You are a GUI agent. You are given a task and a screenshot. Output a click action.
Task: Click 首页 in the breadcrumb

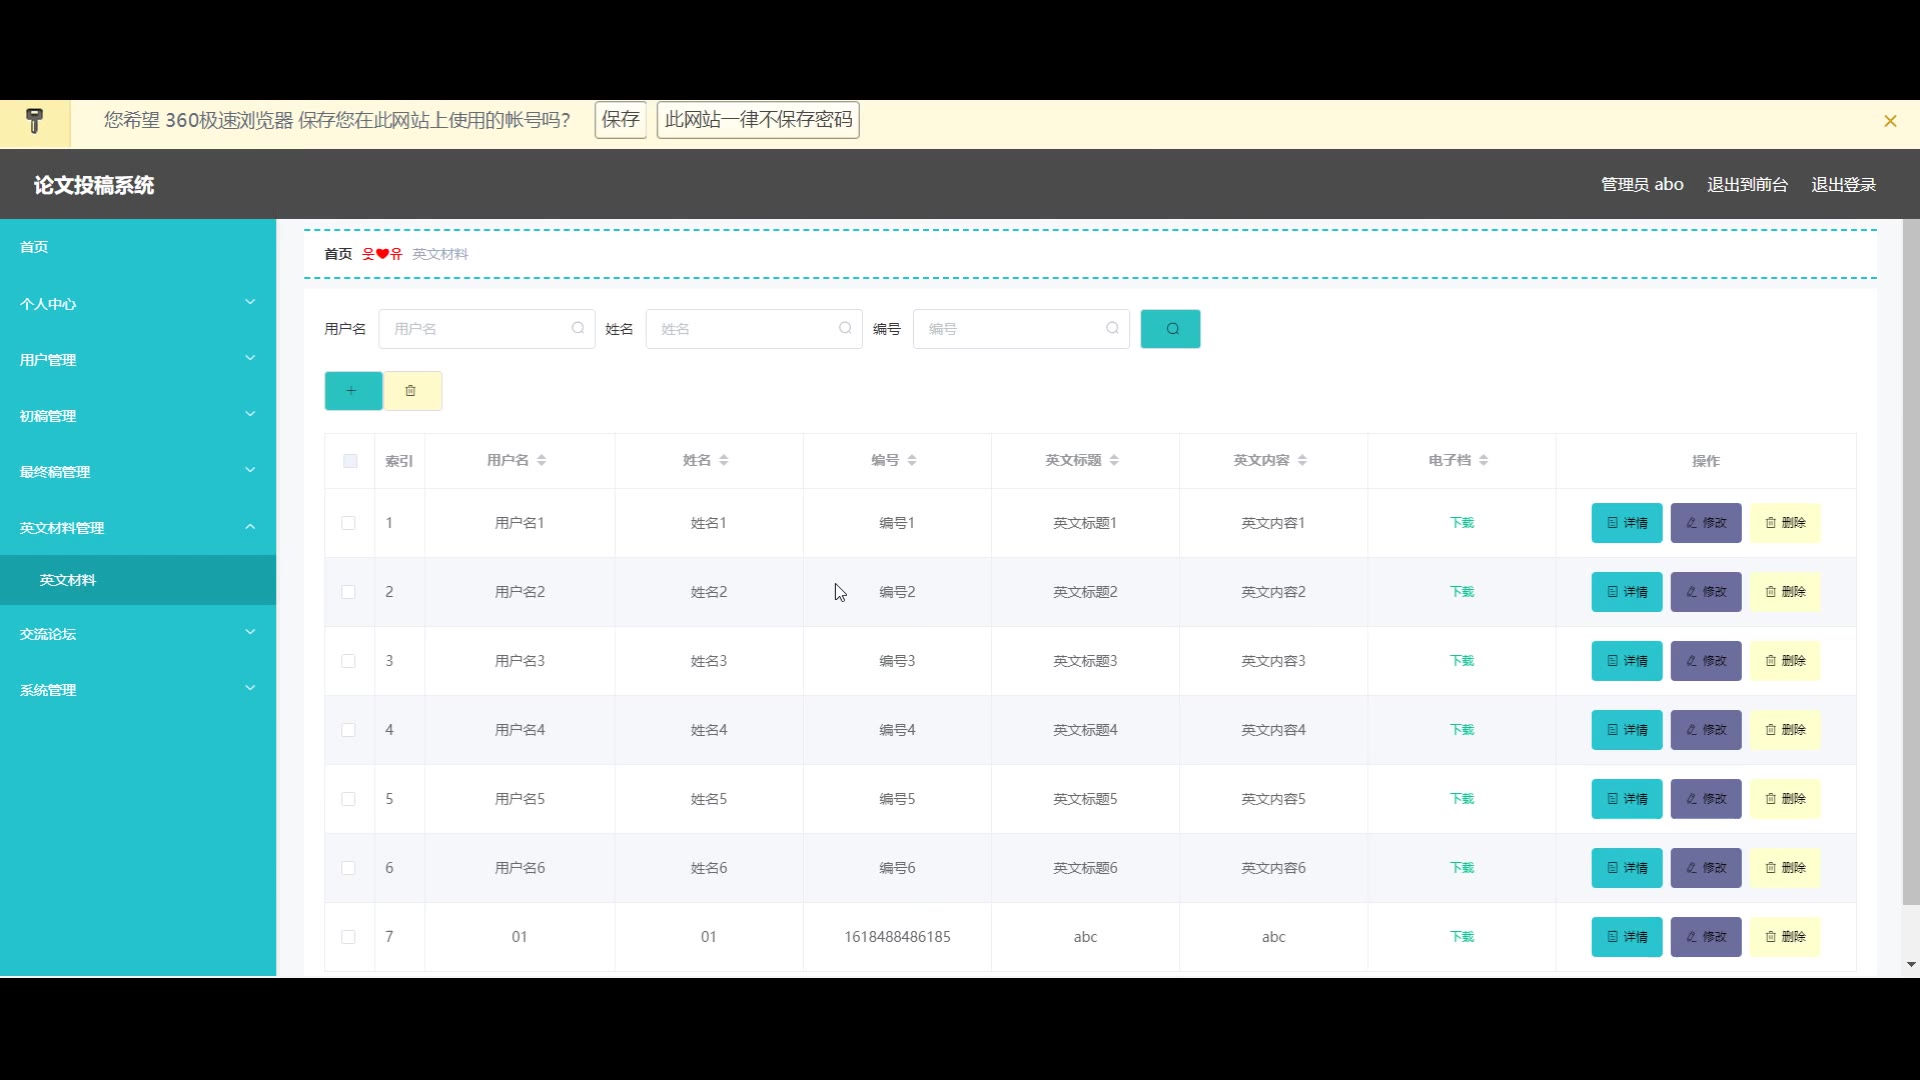pyautogui.click(x=338, y=254)
